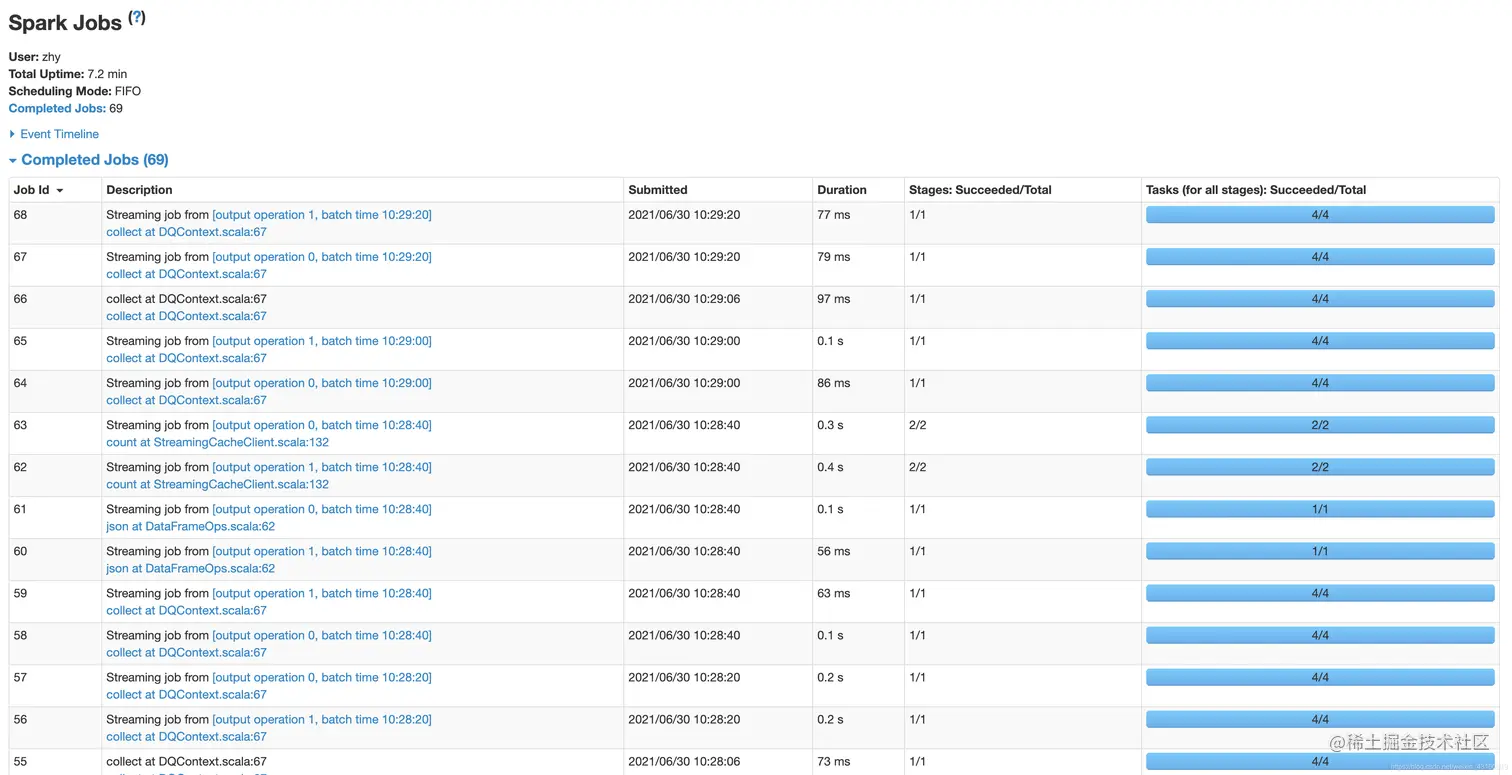1512x775 pixels.
Task: Open job 64's collect at DQContext.scala:67 link
Action: [x=186, y=400]
